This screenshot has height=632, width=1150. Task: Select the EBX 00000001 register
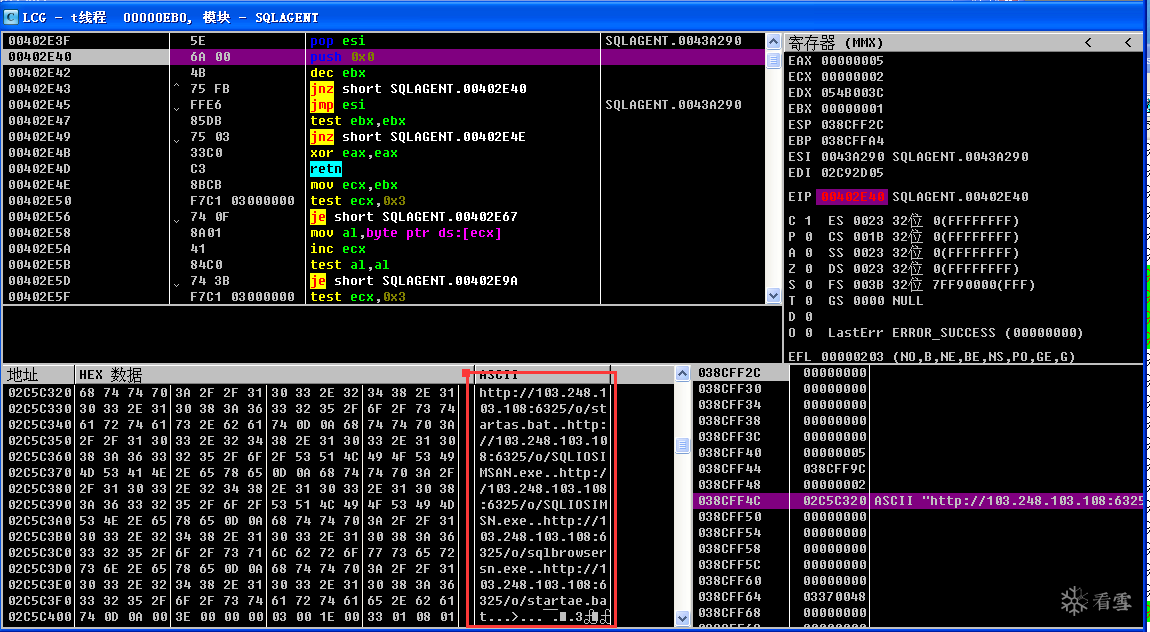tap(836, 109)
